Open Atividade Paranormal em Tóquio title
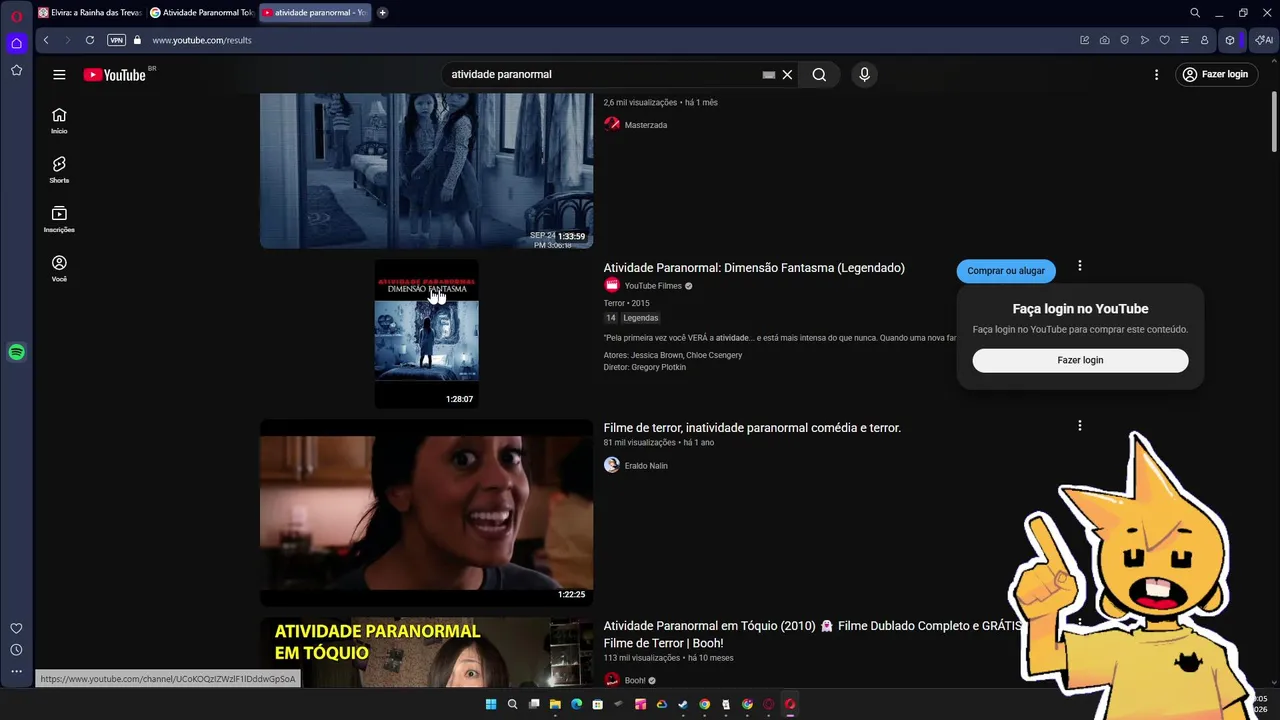The width and height of the screenshot is (1280, 720). pyautogui.click(x=812, y=634)
